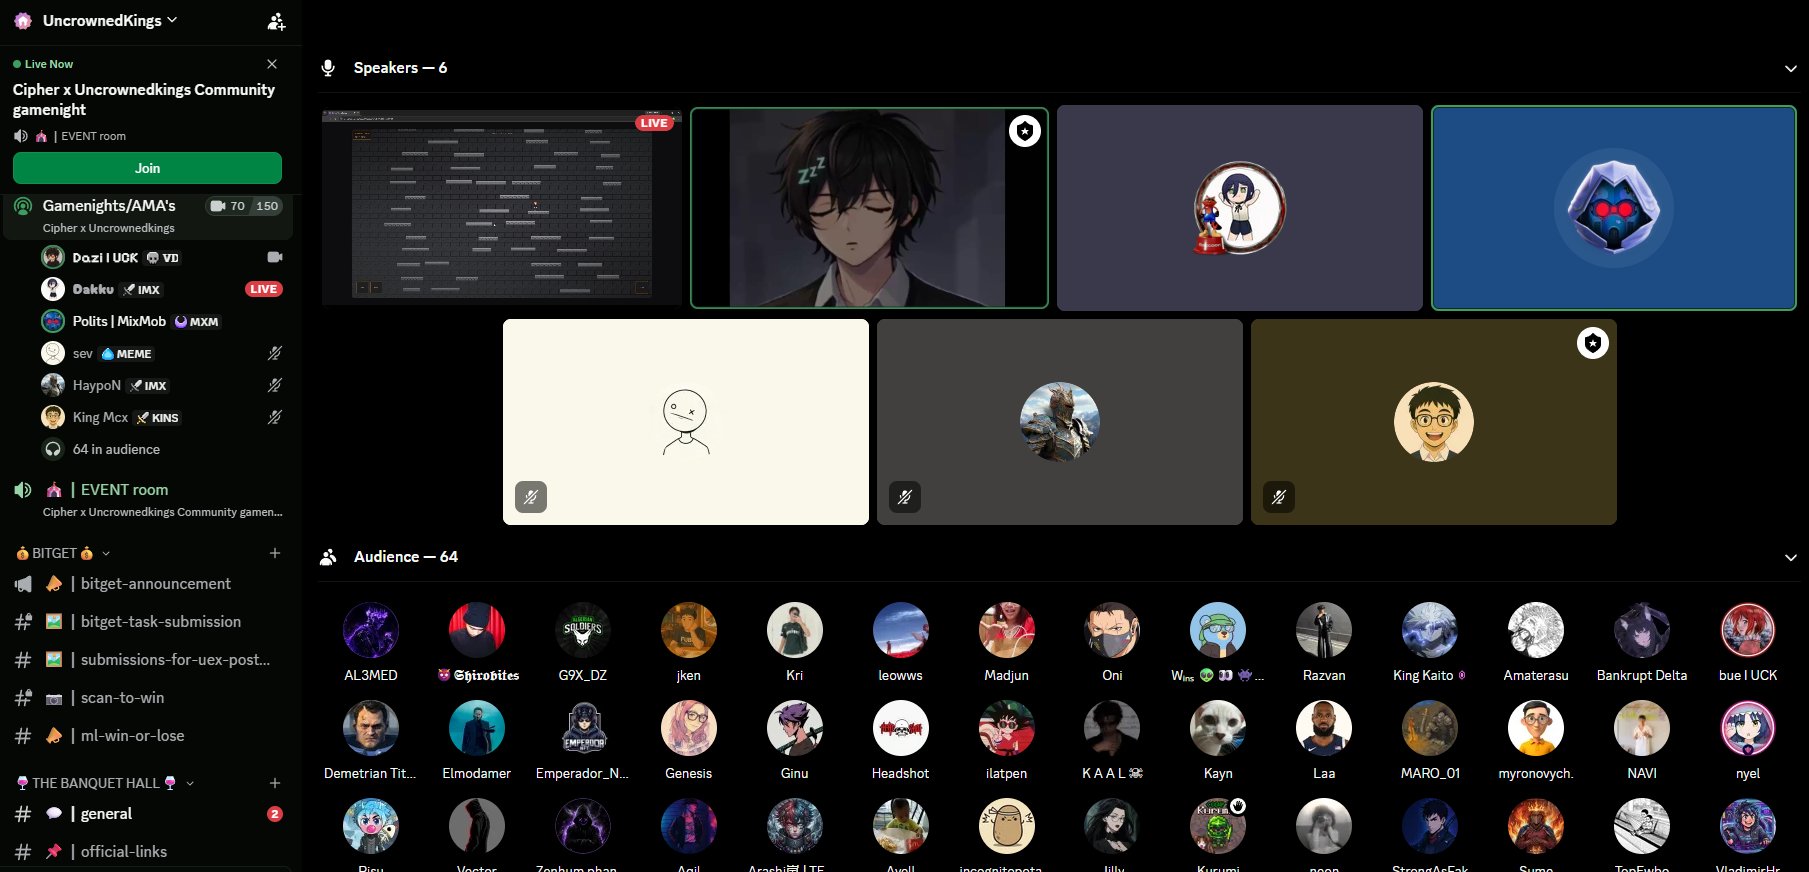Select the chibi avatar speaker tile
The image size is (1809, 872).
1239,208
